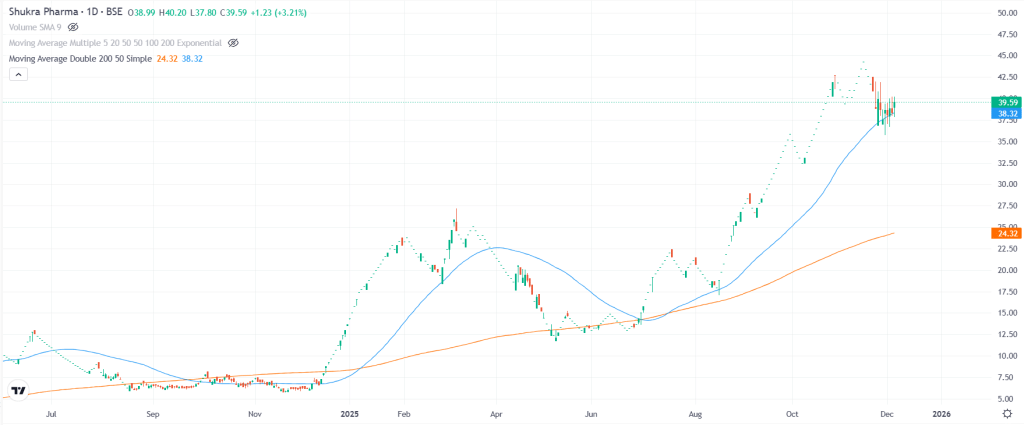The image size is (1024, 425).
Task: Select the Volume SMA 9 legend label
Action: pos(34,28)
